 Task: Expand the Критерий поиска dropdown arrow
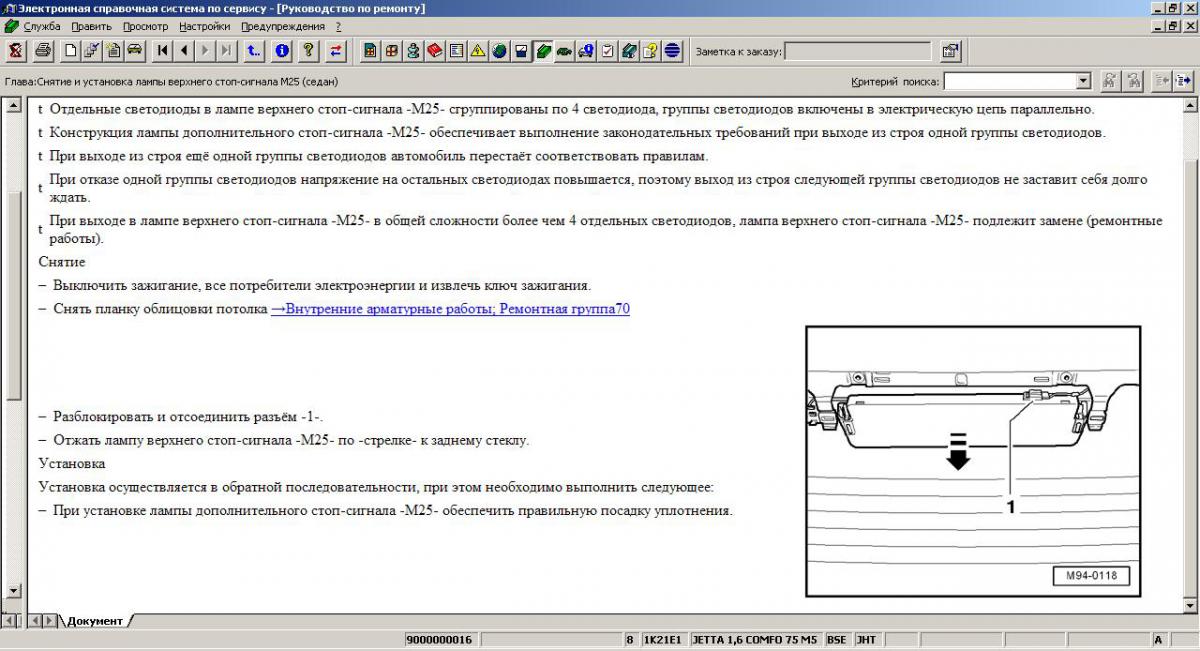(1083, 81)
